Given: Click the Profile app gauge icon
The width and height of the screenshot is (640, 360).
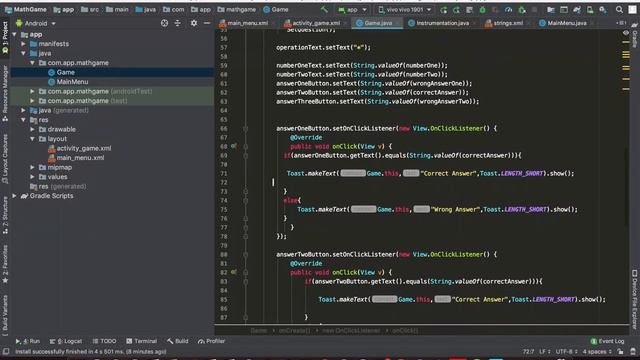Looking at the screenshot, I should pyautogui.click(x=509, y=9).
